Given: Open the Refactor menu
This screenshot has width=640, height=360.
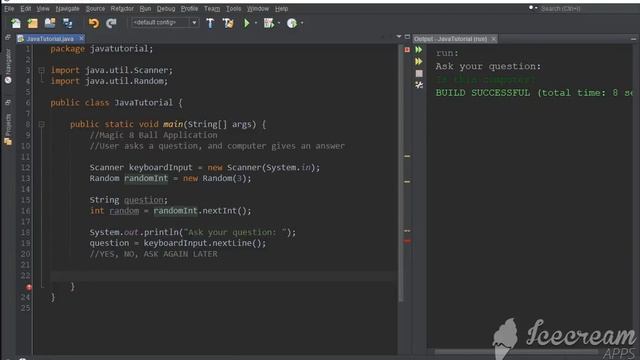Looking at the screenshot, I should coord(122,9).
